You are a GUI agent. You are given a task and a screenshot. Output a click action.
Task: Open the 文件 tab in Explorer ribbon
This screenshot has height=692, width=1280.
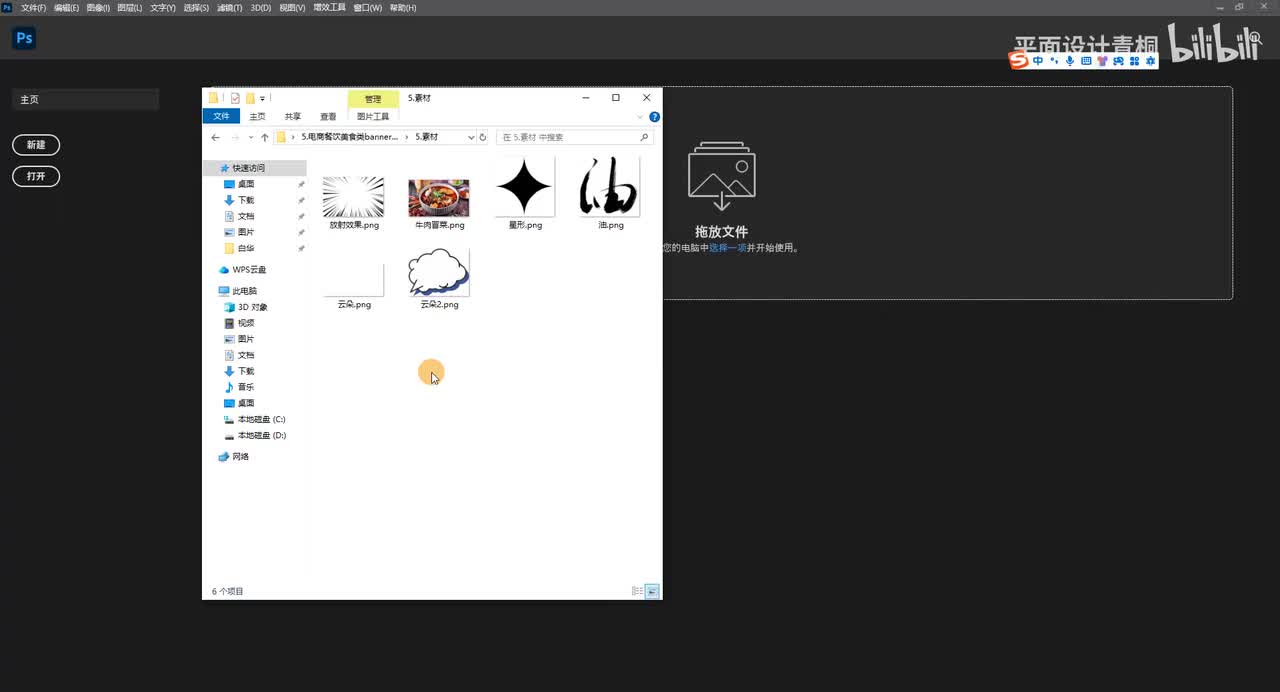pos(221,116)
